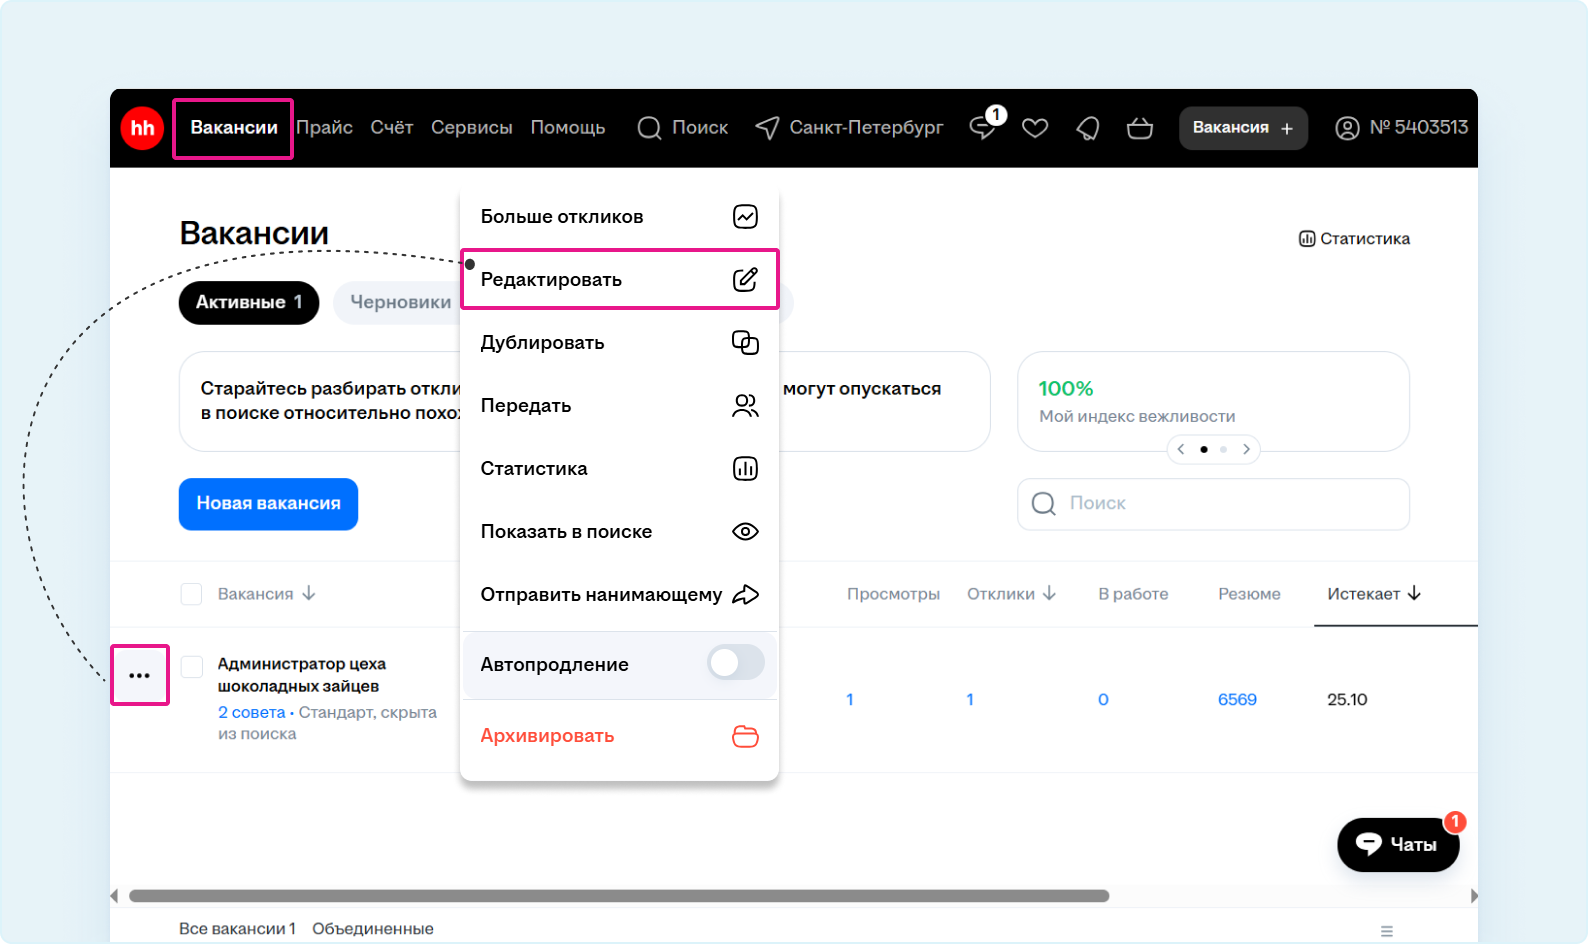1588x944 pixels.
Task: Click the three-dots menu for the vacancy
Action: (140, 676)
